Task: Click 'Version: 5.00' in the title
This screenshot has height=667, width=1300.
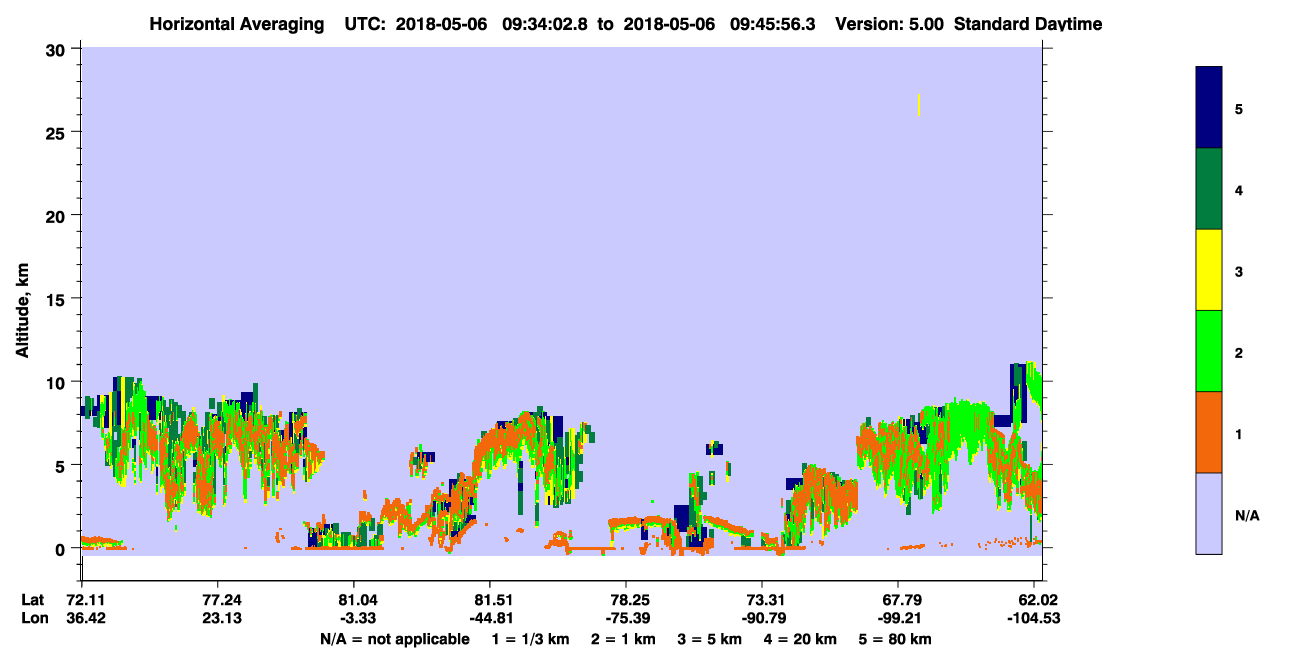Action: pyautogui.click(x=890, y=24)
